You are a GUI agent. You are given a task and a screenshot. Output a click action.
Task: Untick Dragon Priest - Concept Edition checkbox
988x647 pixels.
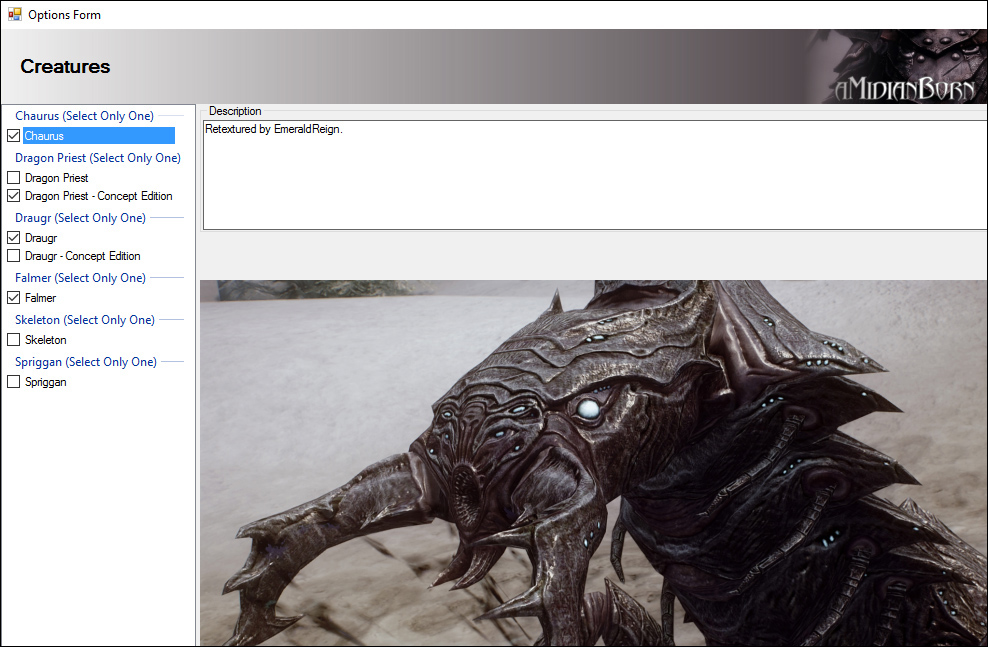pyautogui.click(x=13, y=196)
